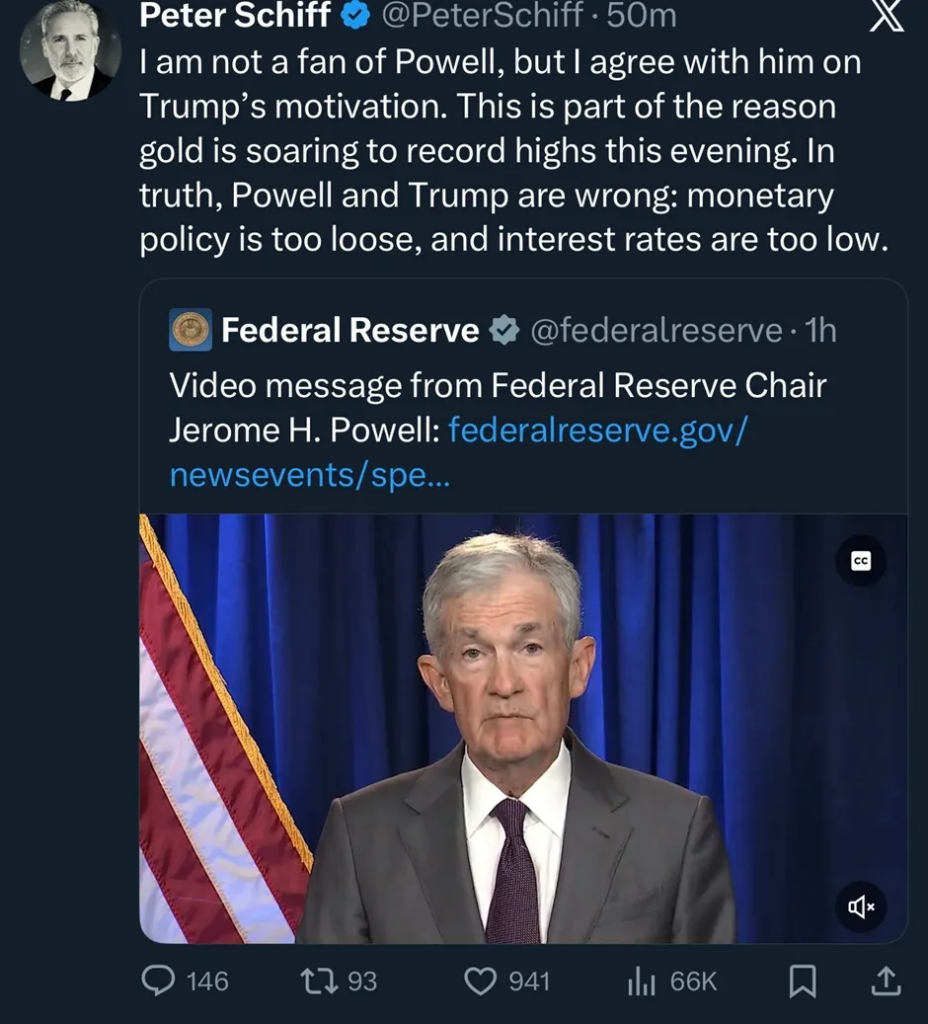Click the Federal Reserve seal avatar
Viewport: 928px width, 1024px height.
(190, 330)
